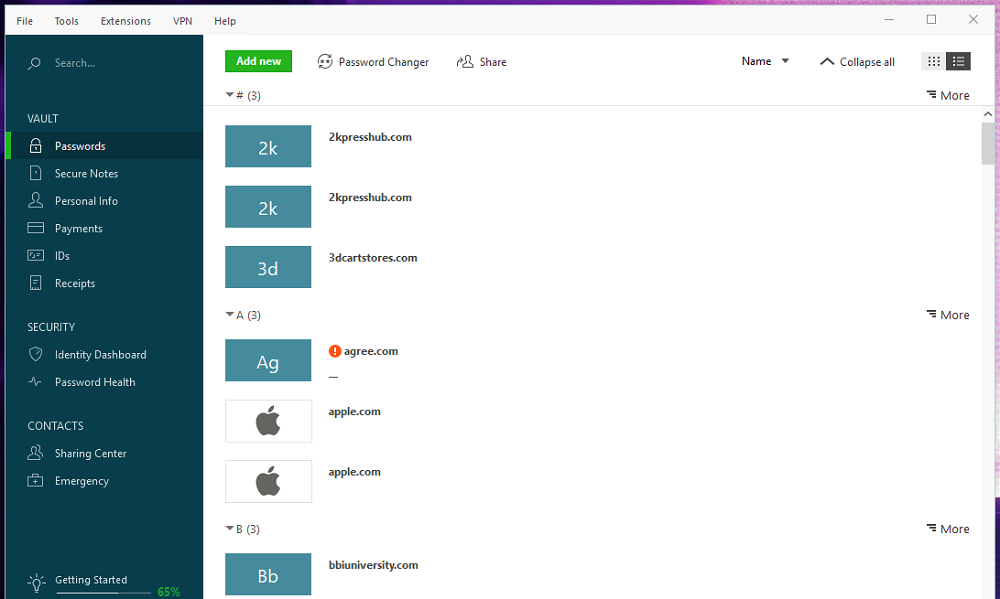Open the Extensions menu
This screenshot has width=1000, height=599.
126,21
